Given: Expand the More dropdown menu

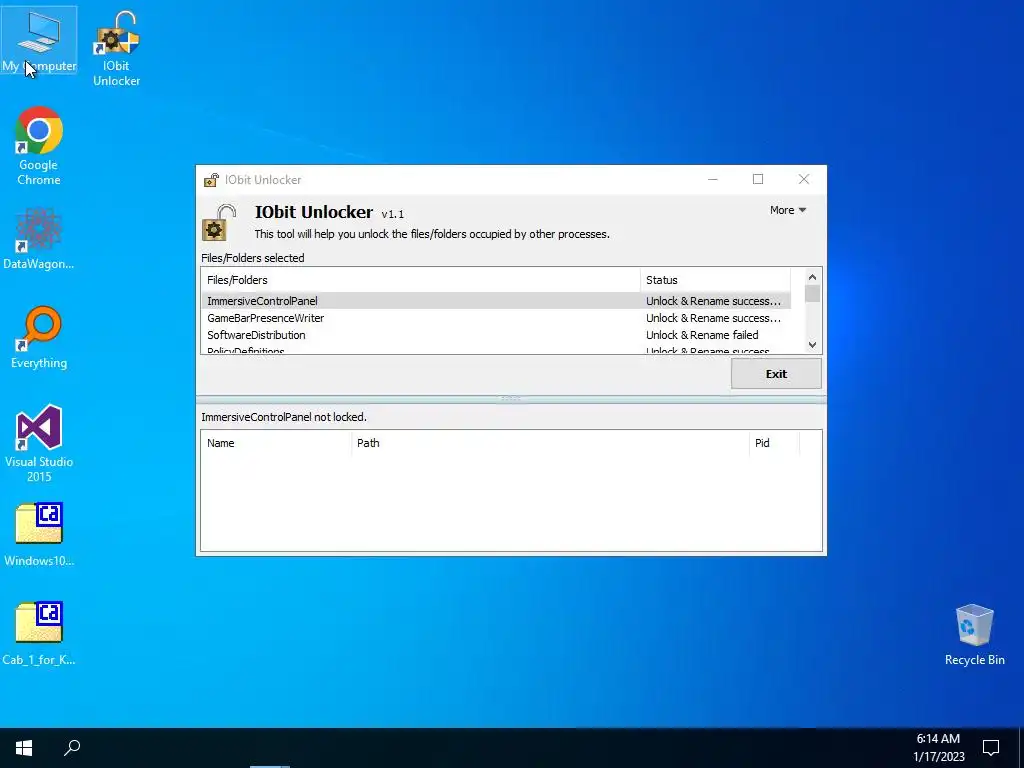Looking at the screenshot, I should tap(788, 210).
